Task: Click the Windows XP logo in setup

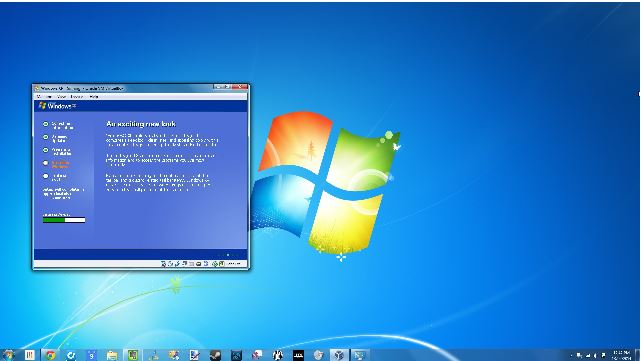Action: (x=57, y=106)
